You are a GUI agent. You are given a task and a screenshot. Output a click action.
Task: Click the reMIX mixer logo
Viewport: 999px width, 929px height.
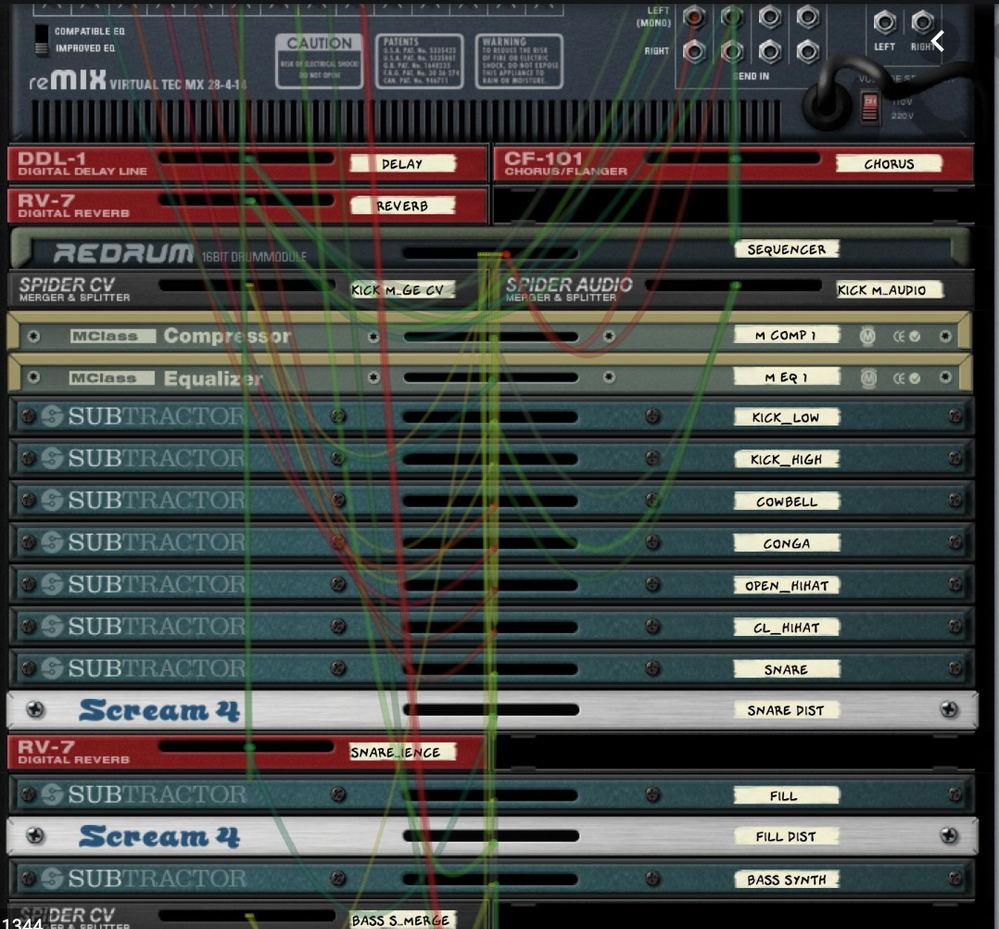tap(67, 80)
